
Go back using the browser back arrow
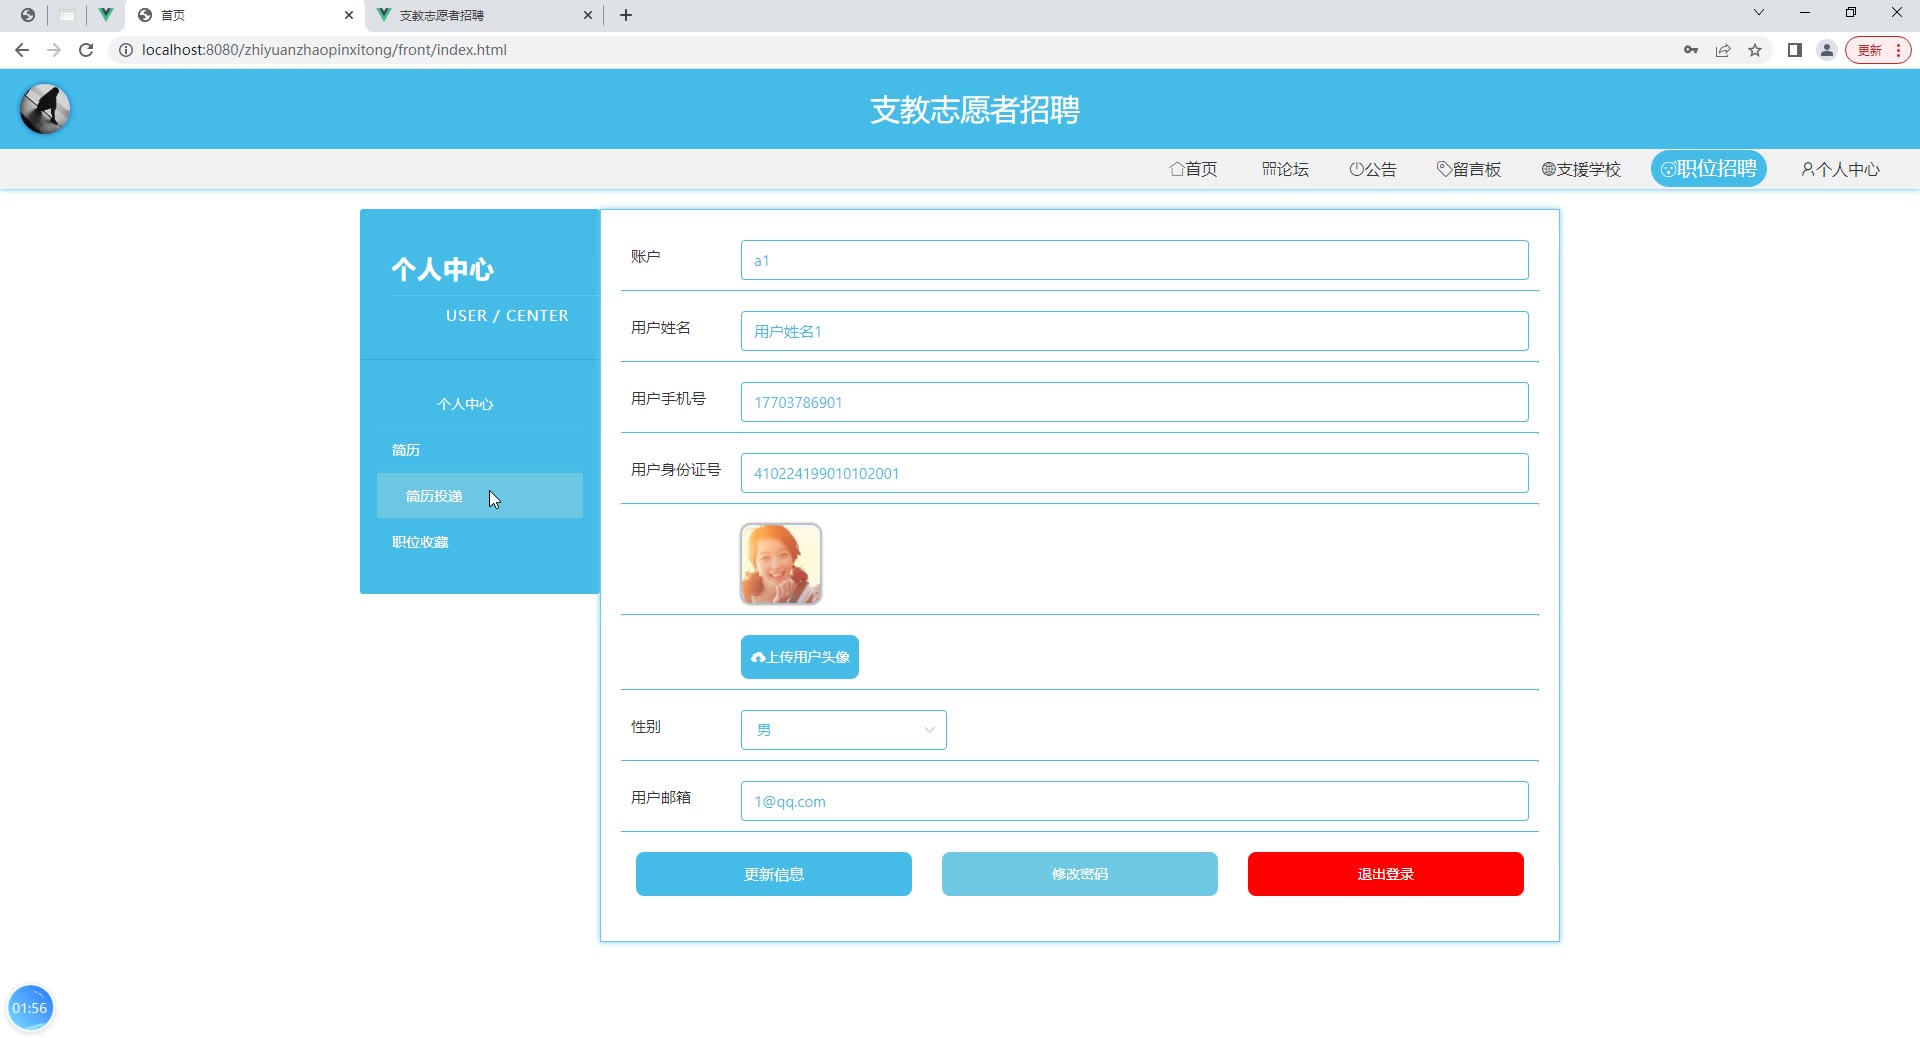click(x=22, y=50)
